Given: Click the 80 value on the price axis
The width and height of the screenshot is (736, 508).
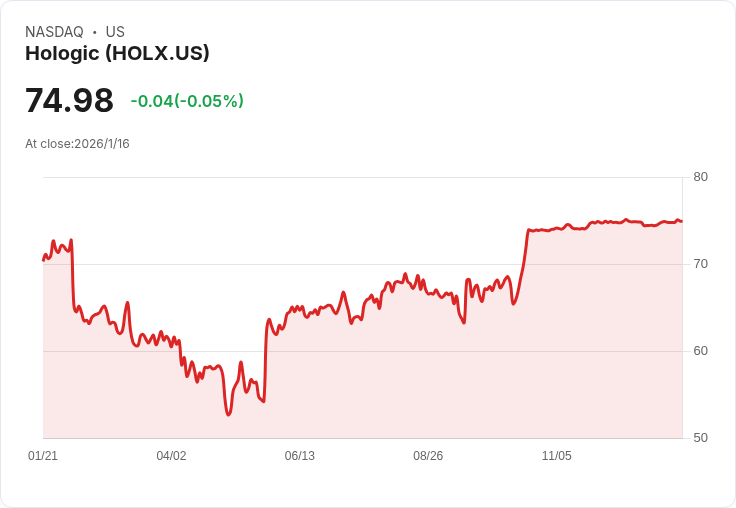Looking at the screenshot, I should [700, 177].
